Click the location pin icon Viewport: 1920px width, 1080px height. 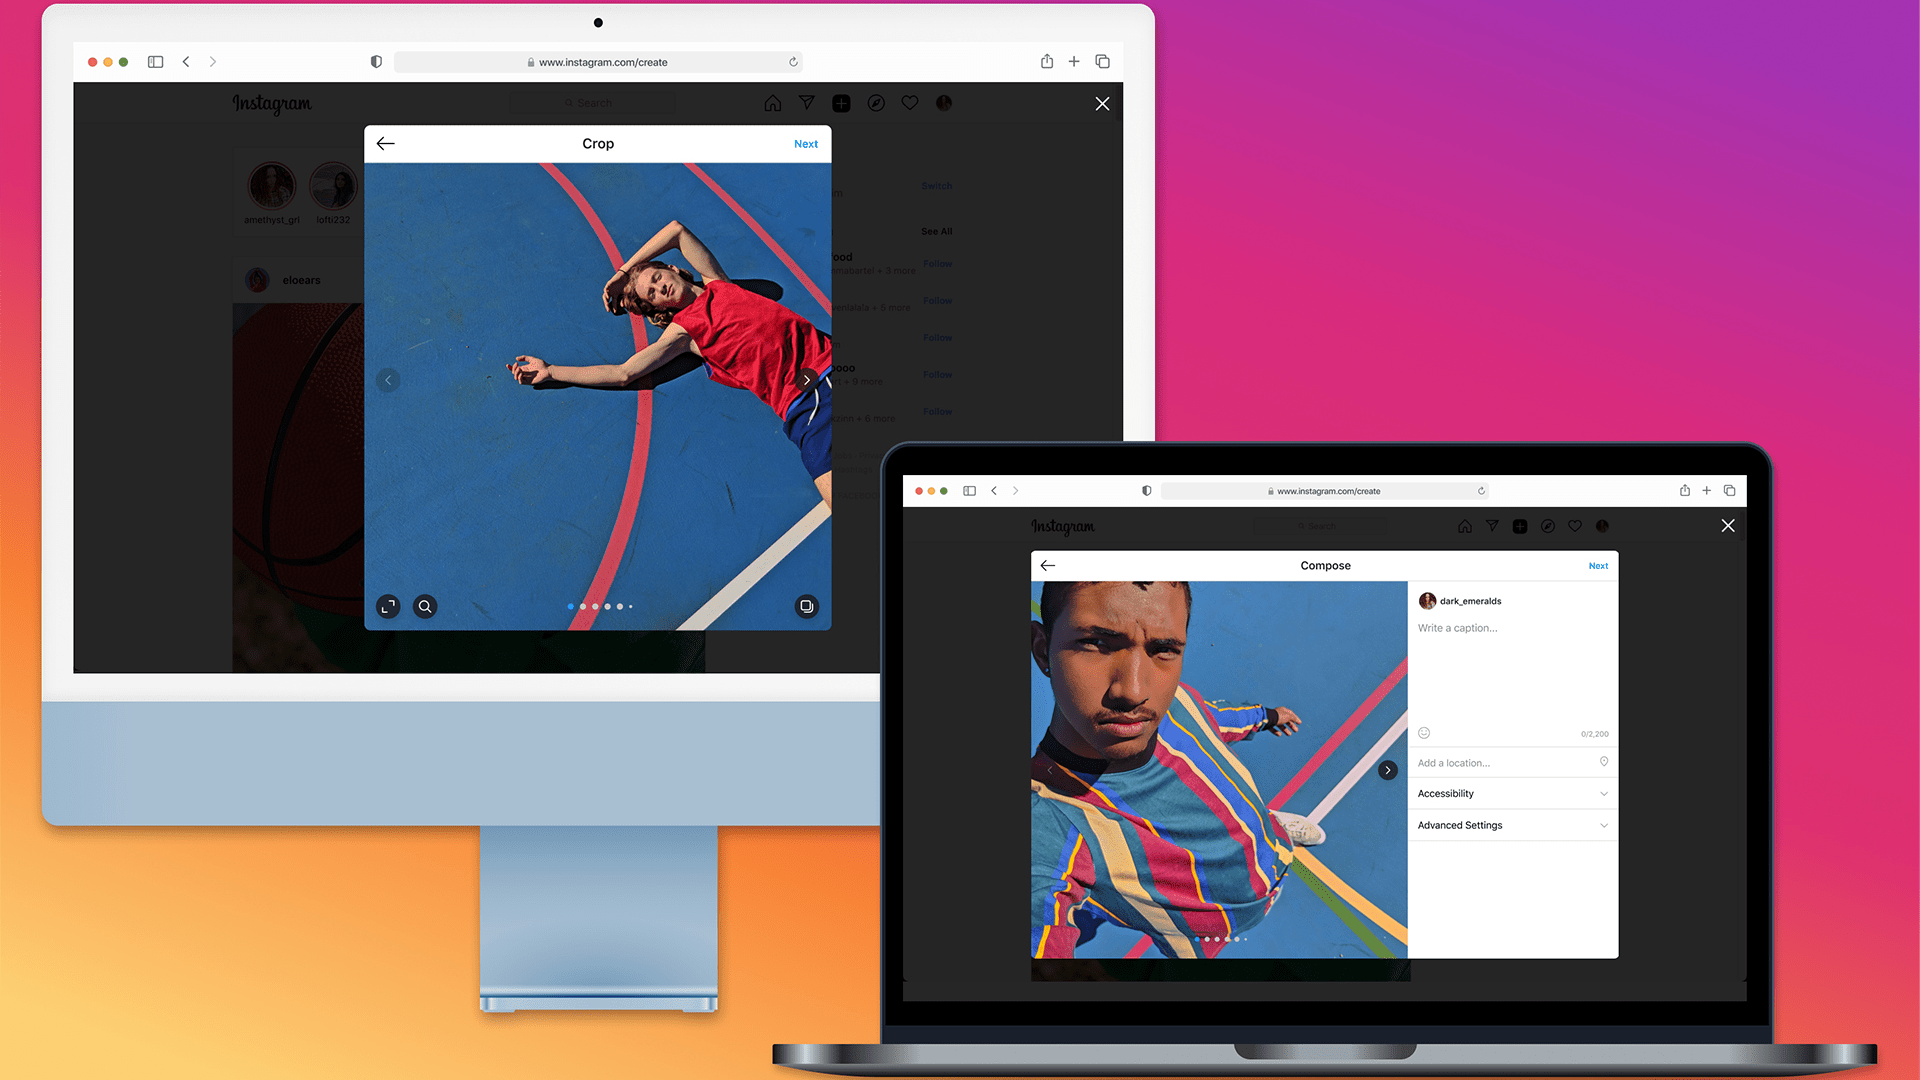point(1604,762)
